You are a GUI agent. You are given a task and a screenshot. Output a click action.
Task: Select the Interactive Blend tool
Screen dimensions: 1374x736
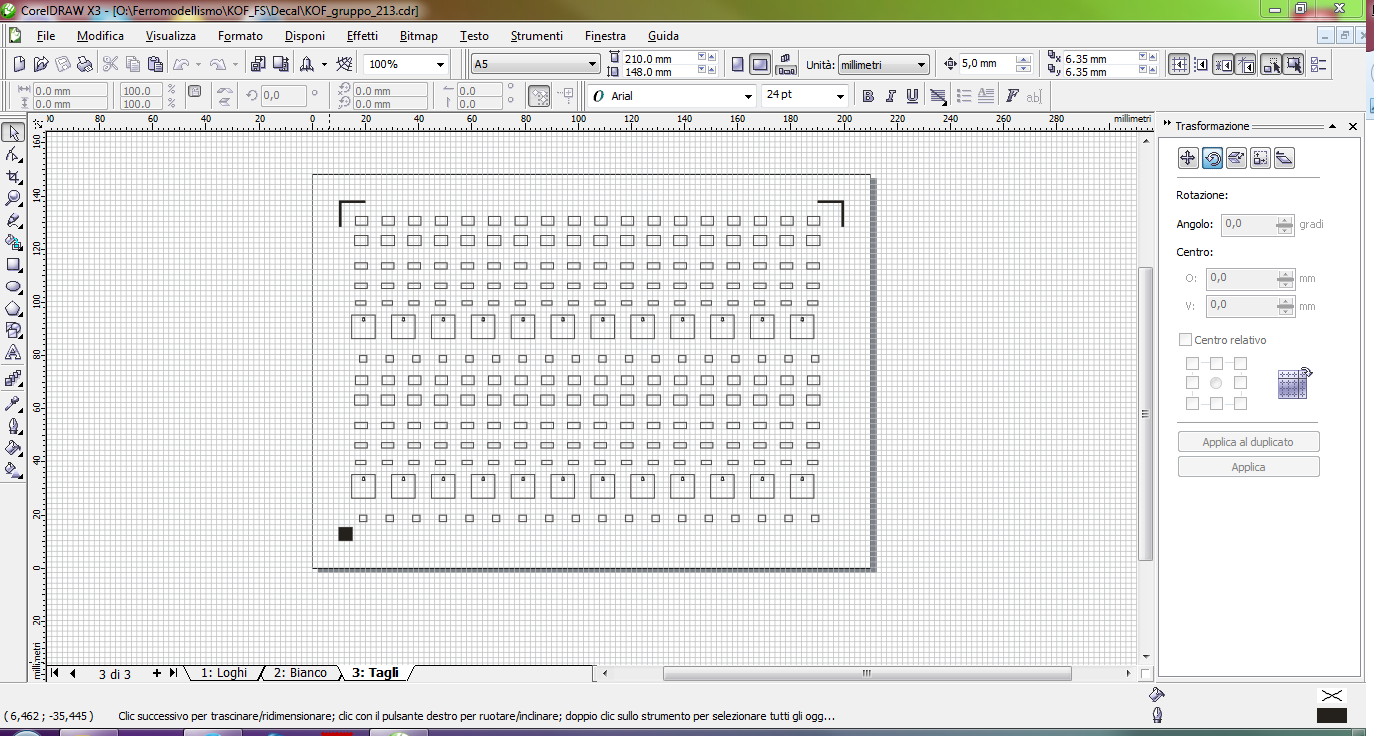[x=13, y=379]
